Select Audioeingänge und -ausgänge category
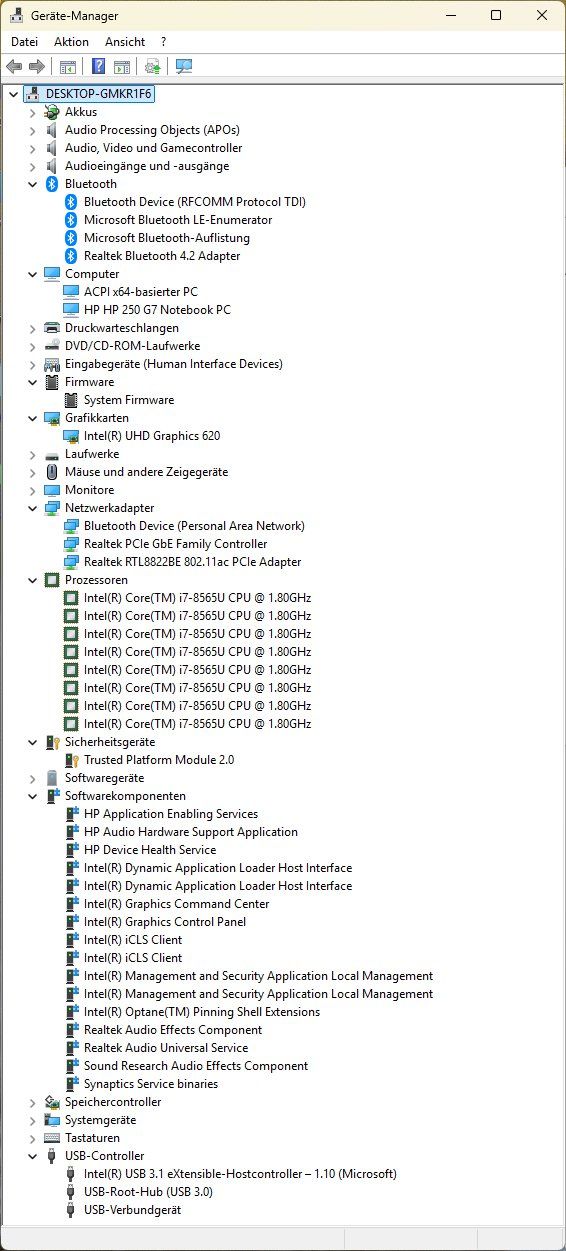566x1251 pixels. 147,166
